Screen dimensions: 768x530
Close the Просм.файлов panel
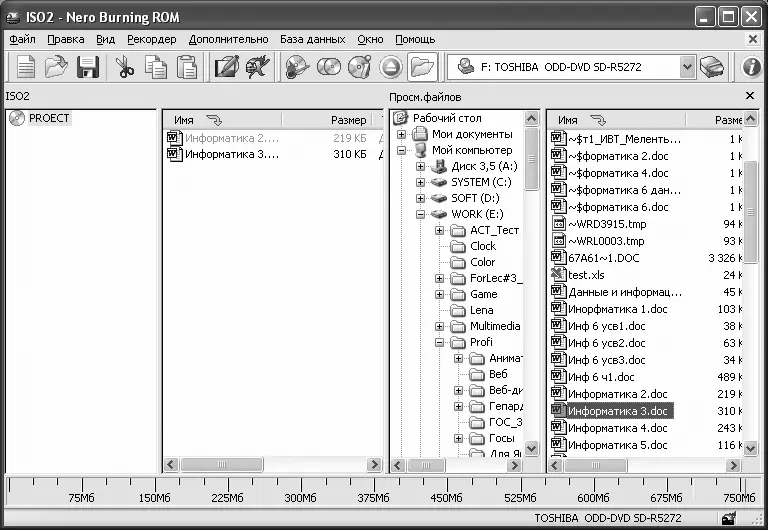tap(750, 96)
